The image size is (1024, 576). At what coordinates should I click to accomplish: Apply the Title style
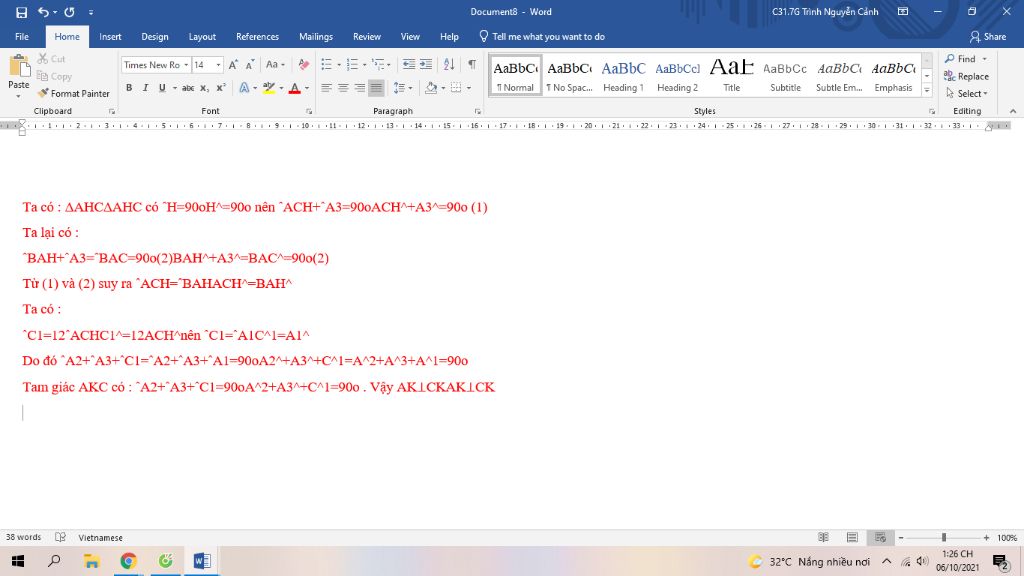pos(731,76)
